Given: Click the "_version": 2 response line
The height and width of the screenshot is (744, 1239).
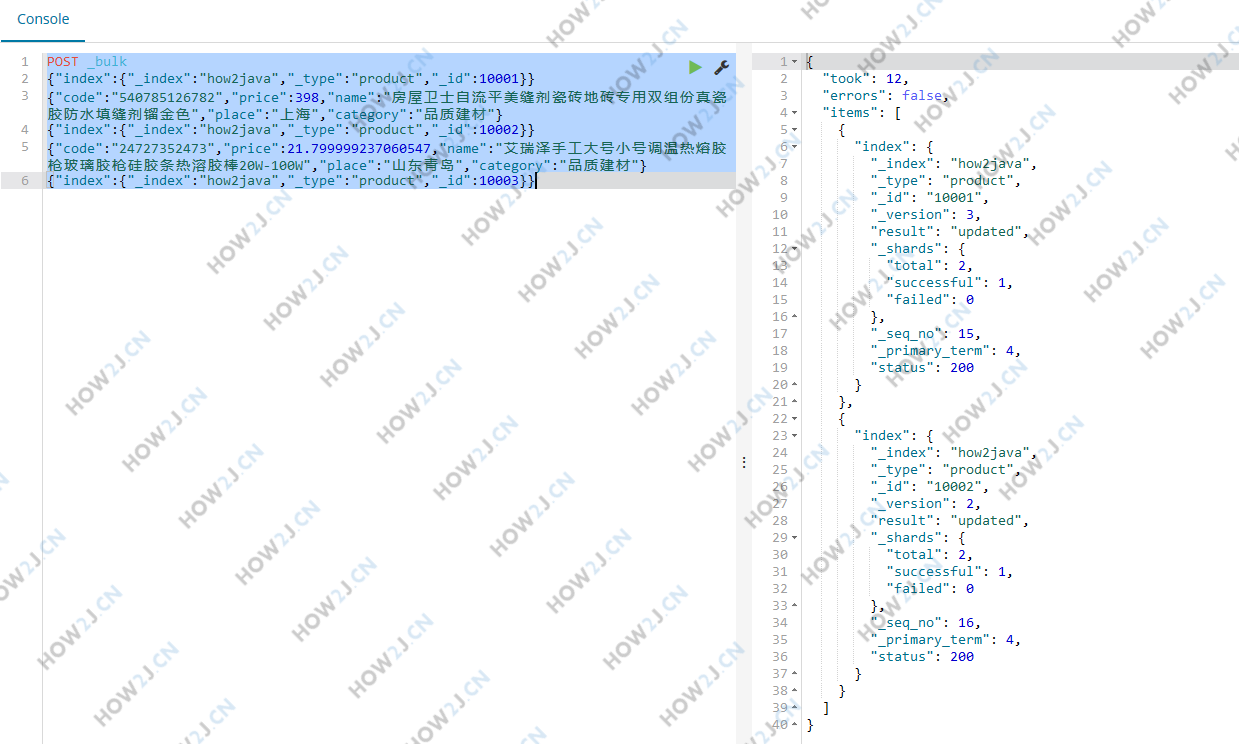Looking at the screenshot, I should 925,504.
